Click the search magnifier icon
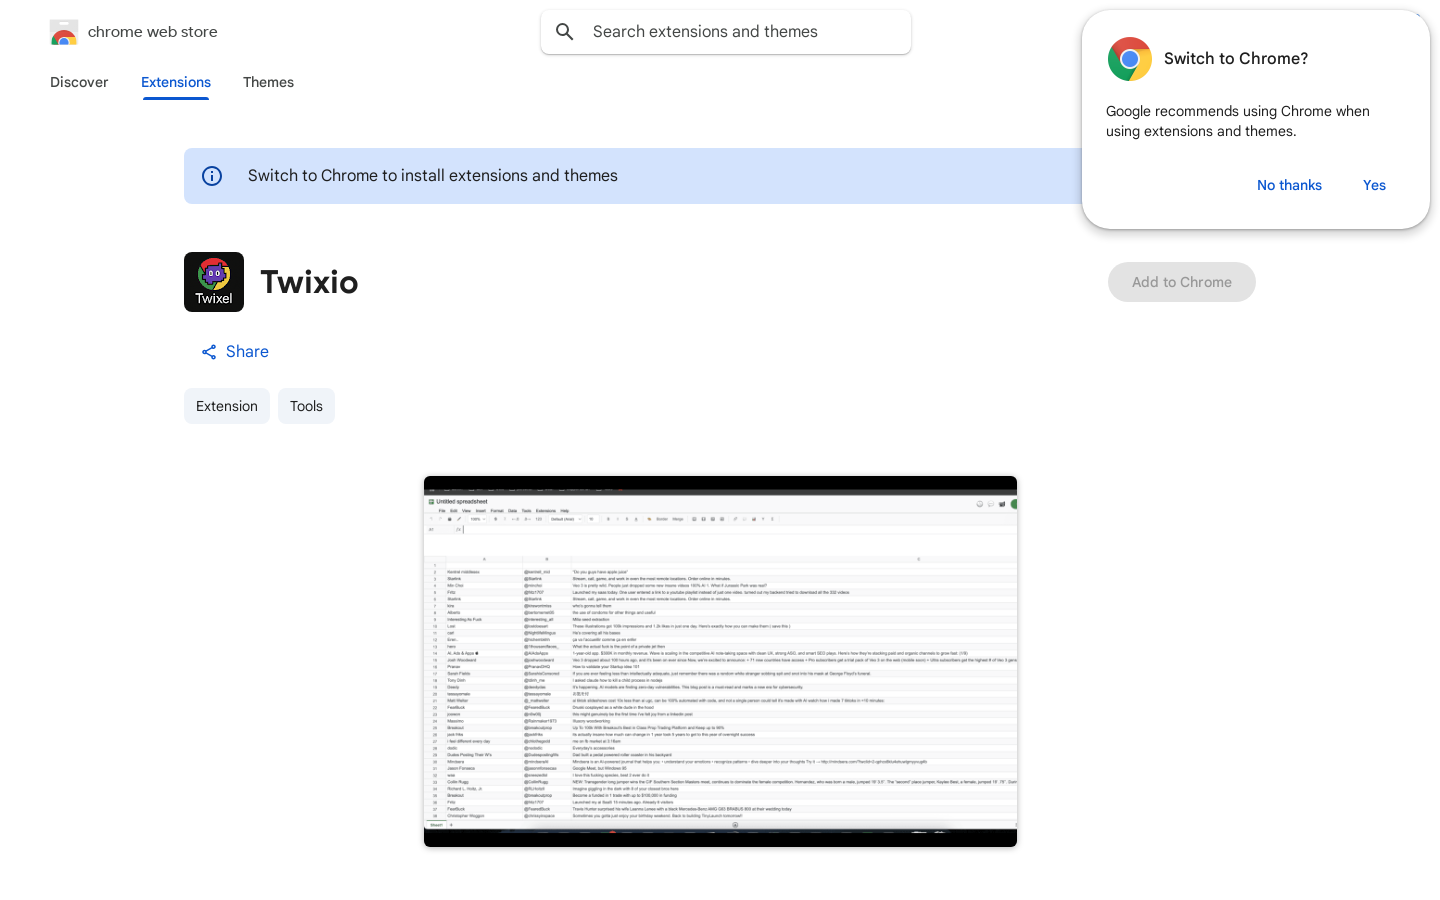The image size is (1440, 900). pos(565,32)
